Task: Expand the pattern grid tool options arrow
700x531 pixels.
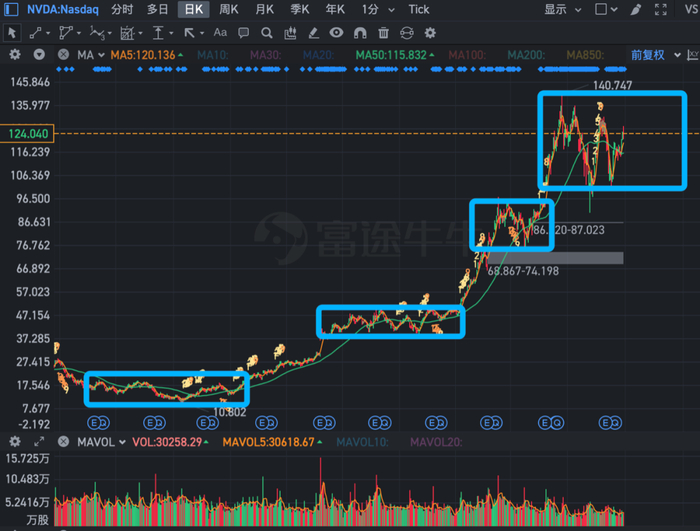Action: [140, 33]
